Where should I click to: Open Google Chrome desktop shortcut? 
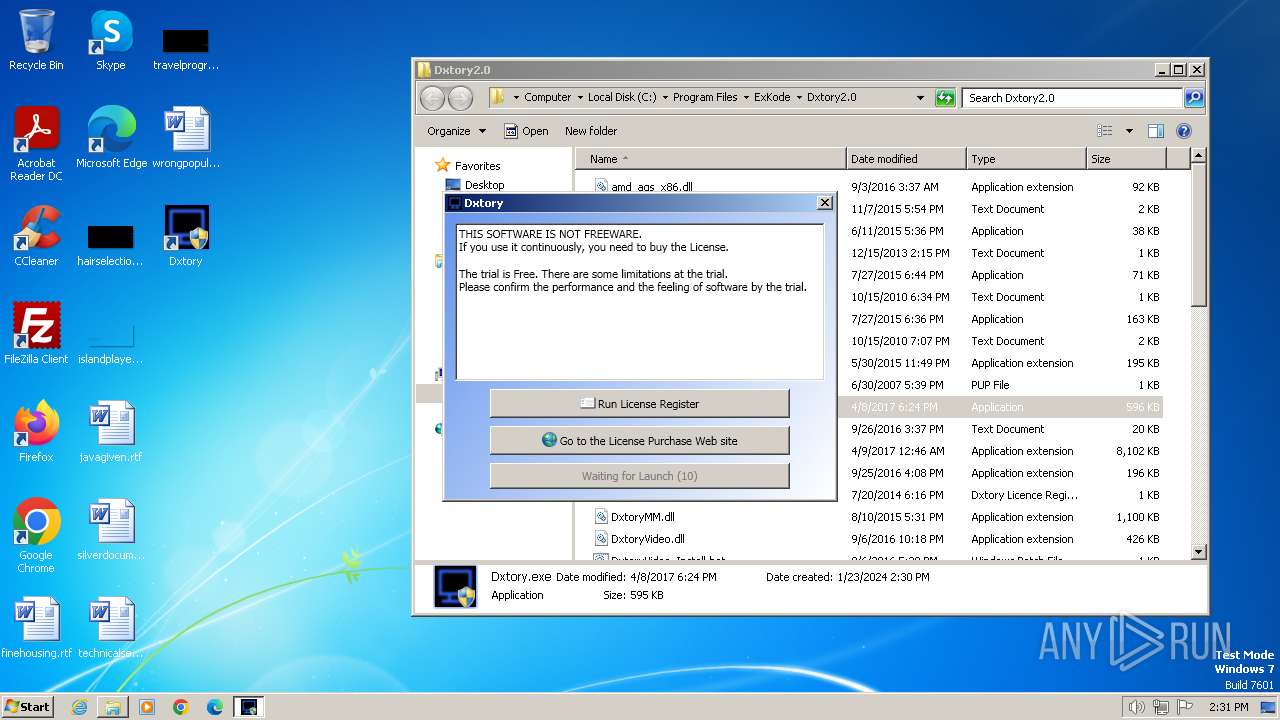(x=36, y=535)
